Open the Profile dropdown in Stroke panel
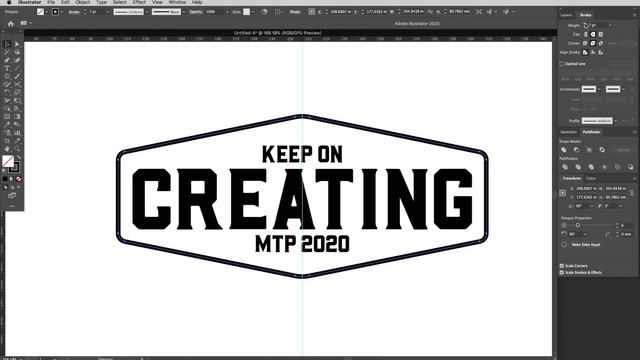The image size is (640, 360). [616, 121]
